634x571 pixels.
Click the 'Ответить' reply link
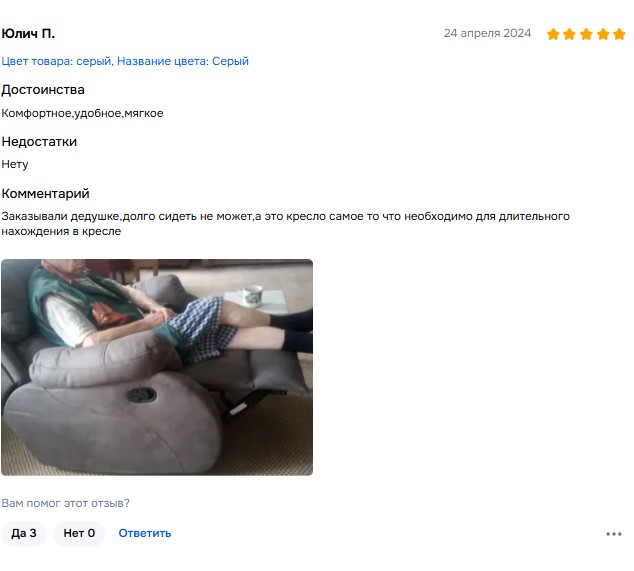point(145,533)
